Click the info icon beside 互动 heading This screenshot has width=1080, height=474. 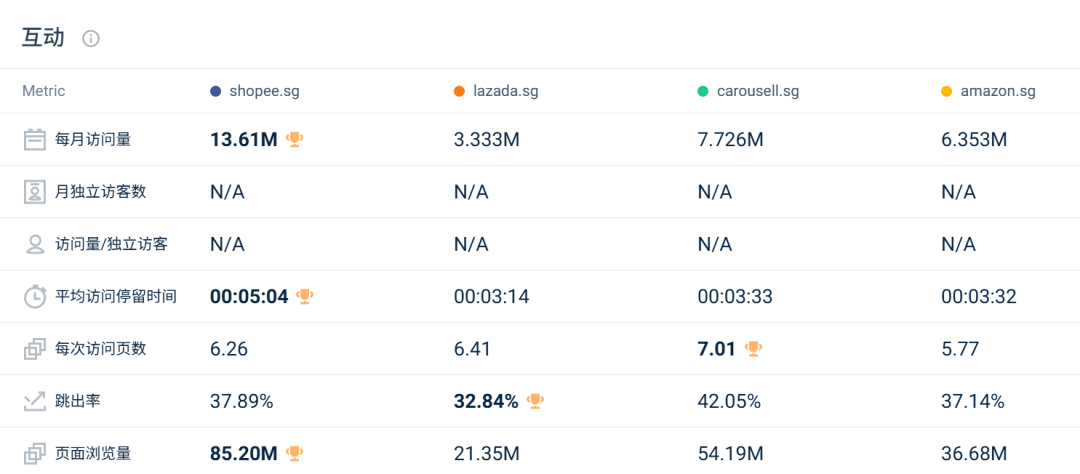coord(91,39)
